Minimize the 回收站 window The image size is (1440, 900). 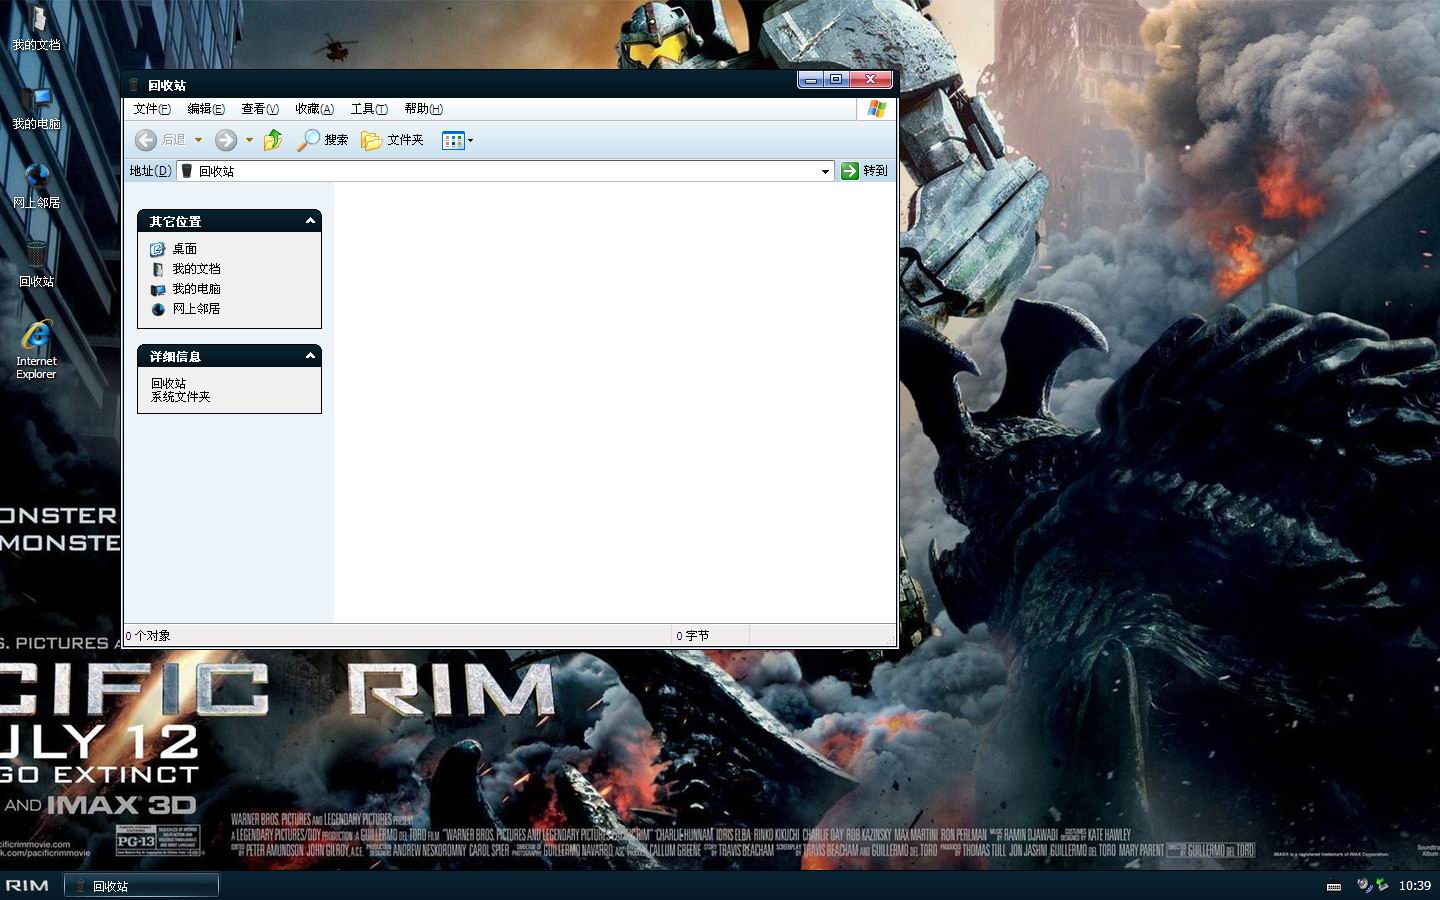click(x=811, y=80)
